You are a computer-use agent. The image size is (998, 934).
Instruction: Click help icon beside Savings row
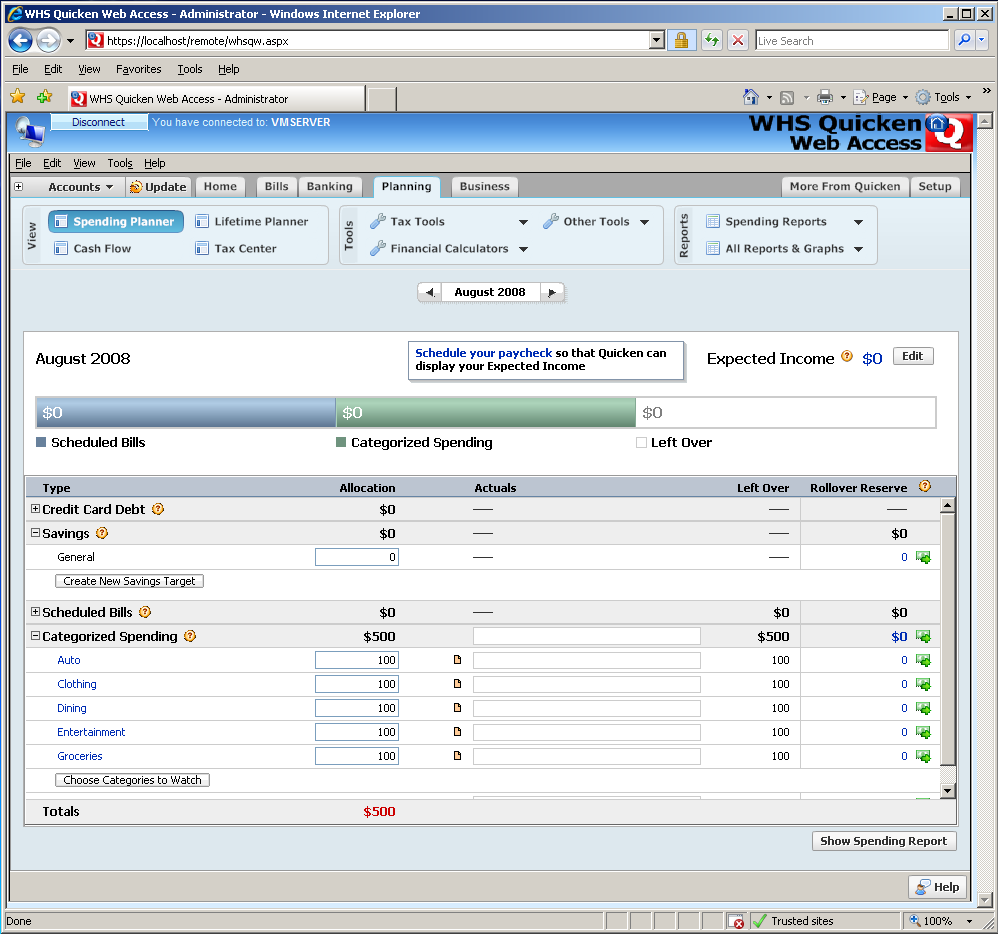102,533
